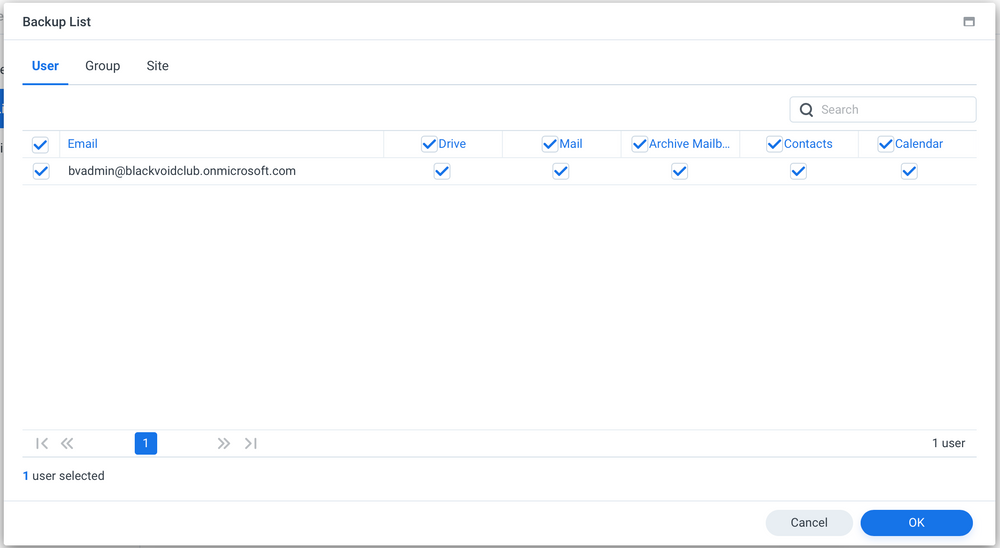Maximize the Backup List dialog window

pos(969,22)
